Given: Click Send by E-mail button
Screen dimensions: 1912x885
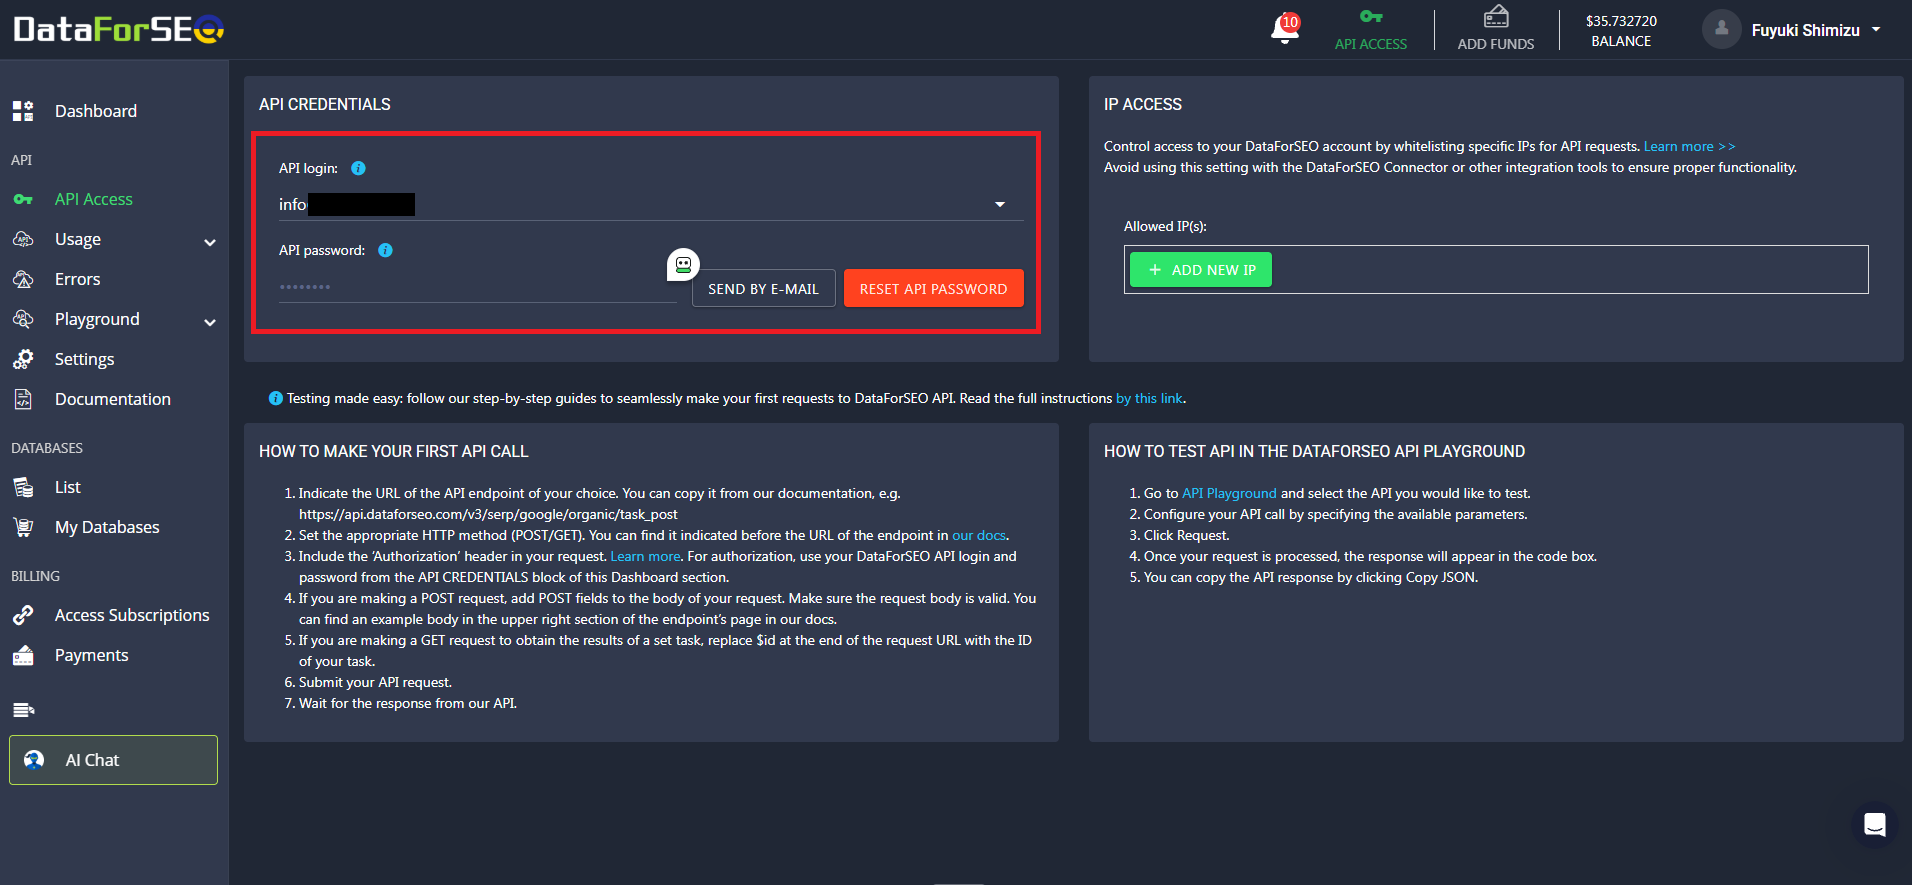Looking at the screenshot, I should coord(764,289).
